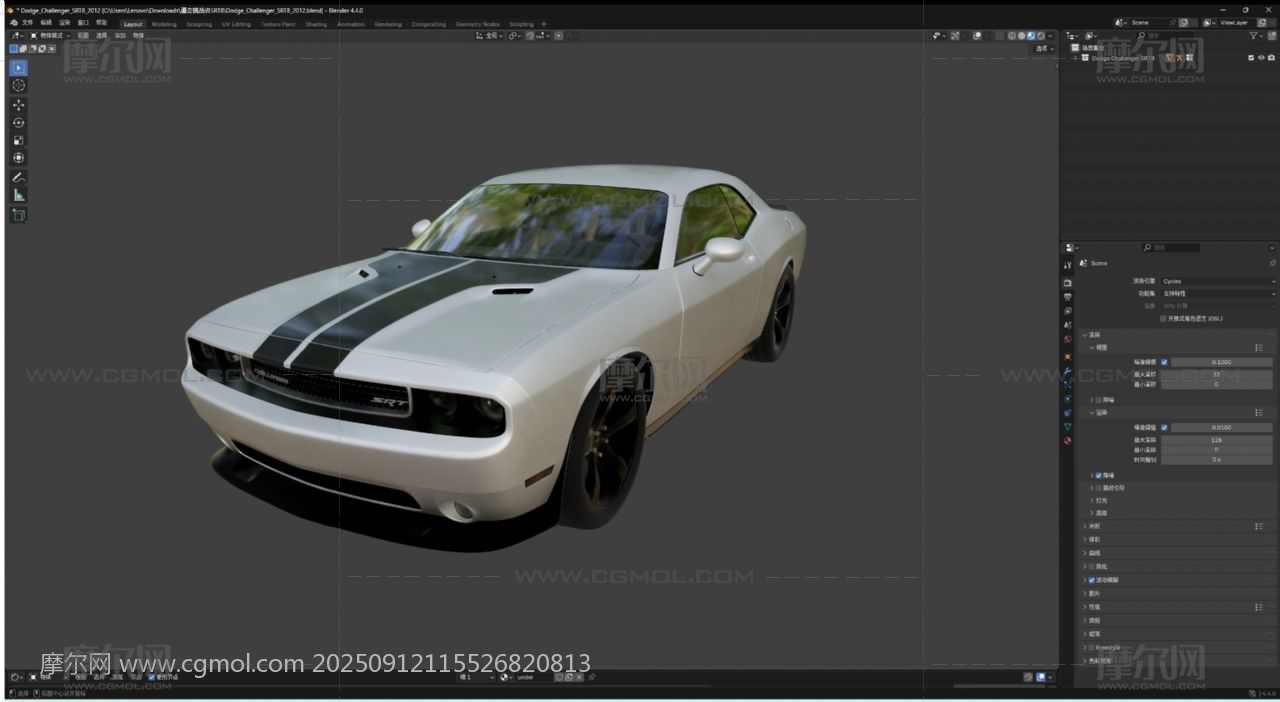Toggle viewport noise threshold checkbox

click(1164, 362)
